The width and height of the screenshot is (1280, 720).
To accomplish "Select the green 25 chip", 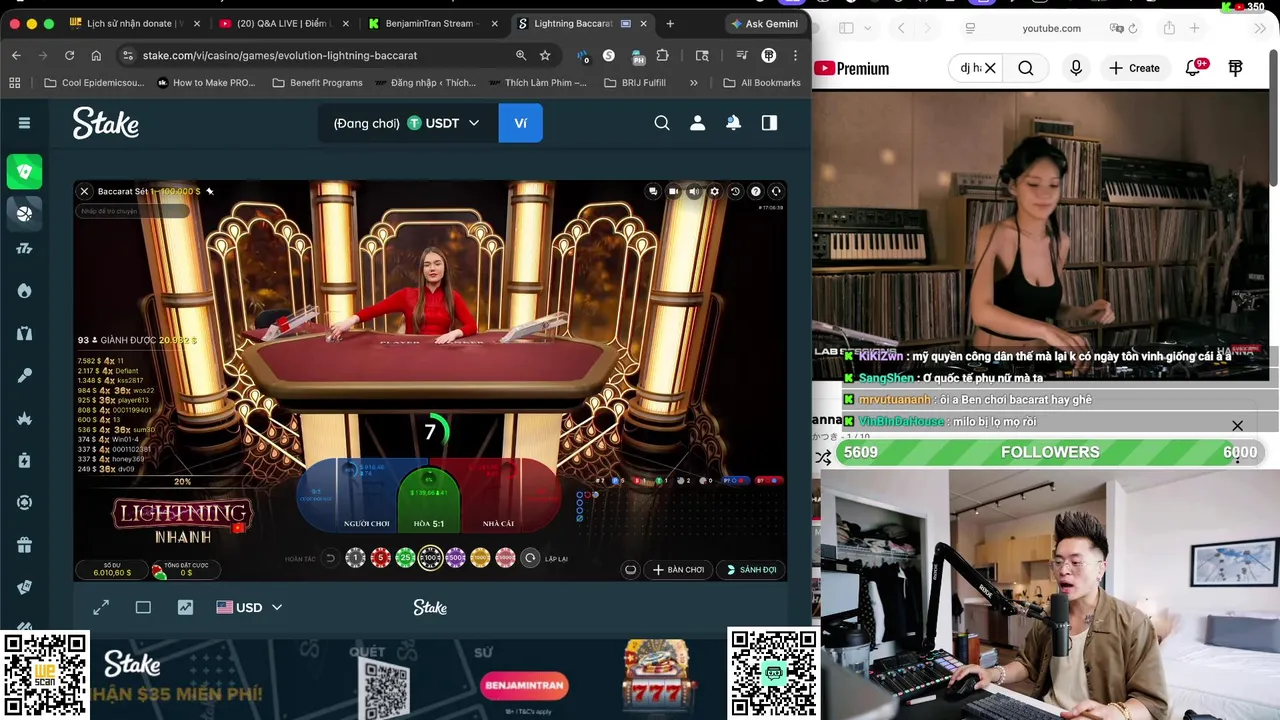I will pyautogui.click(x=405, y=558).
